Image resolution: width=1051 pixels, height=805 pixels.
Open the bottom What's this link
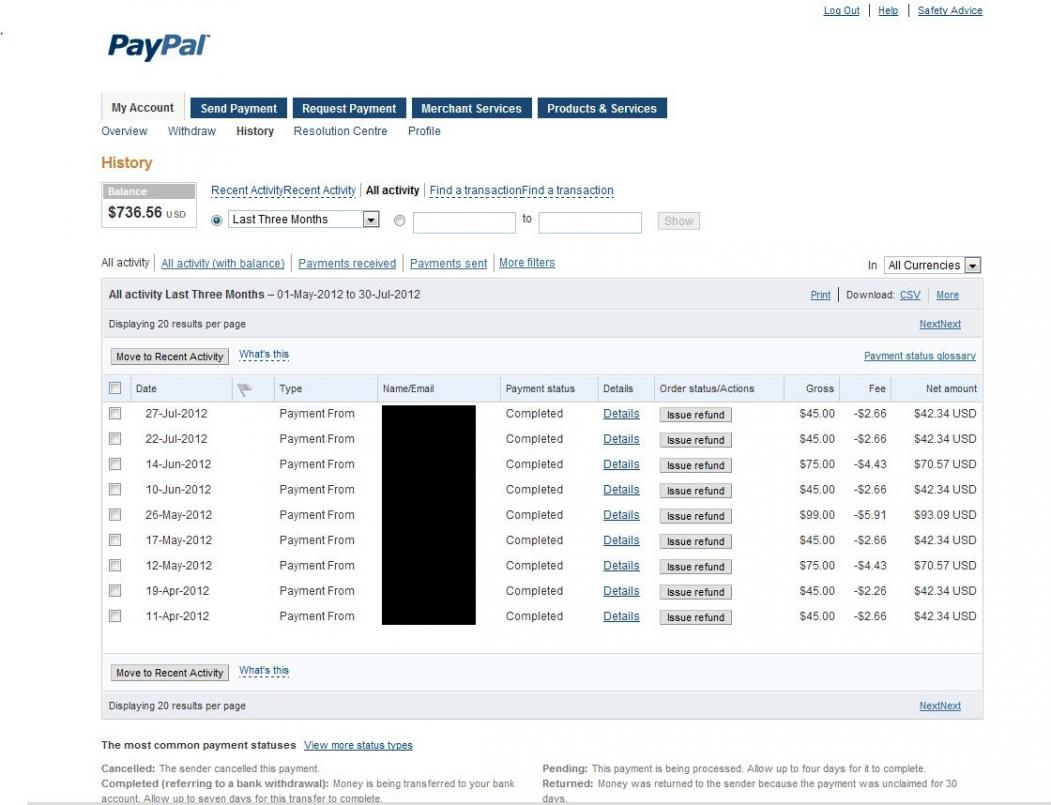264,670
